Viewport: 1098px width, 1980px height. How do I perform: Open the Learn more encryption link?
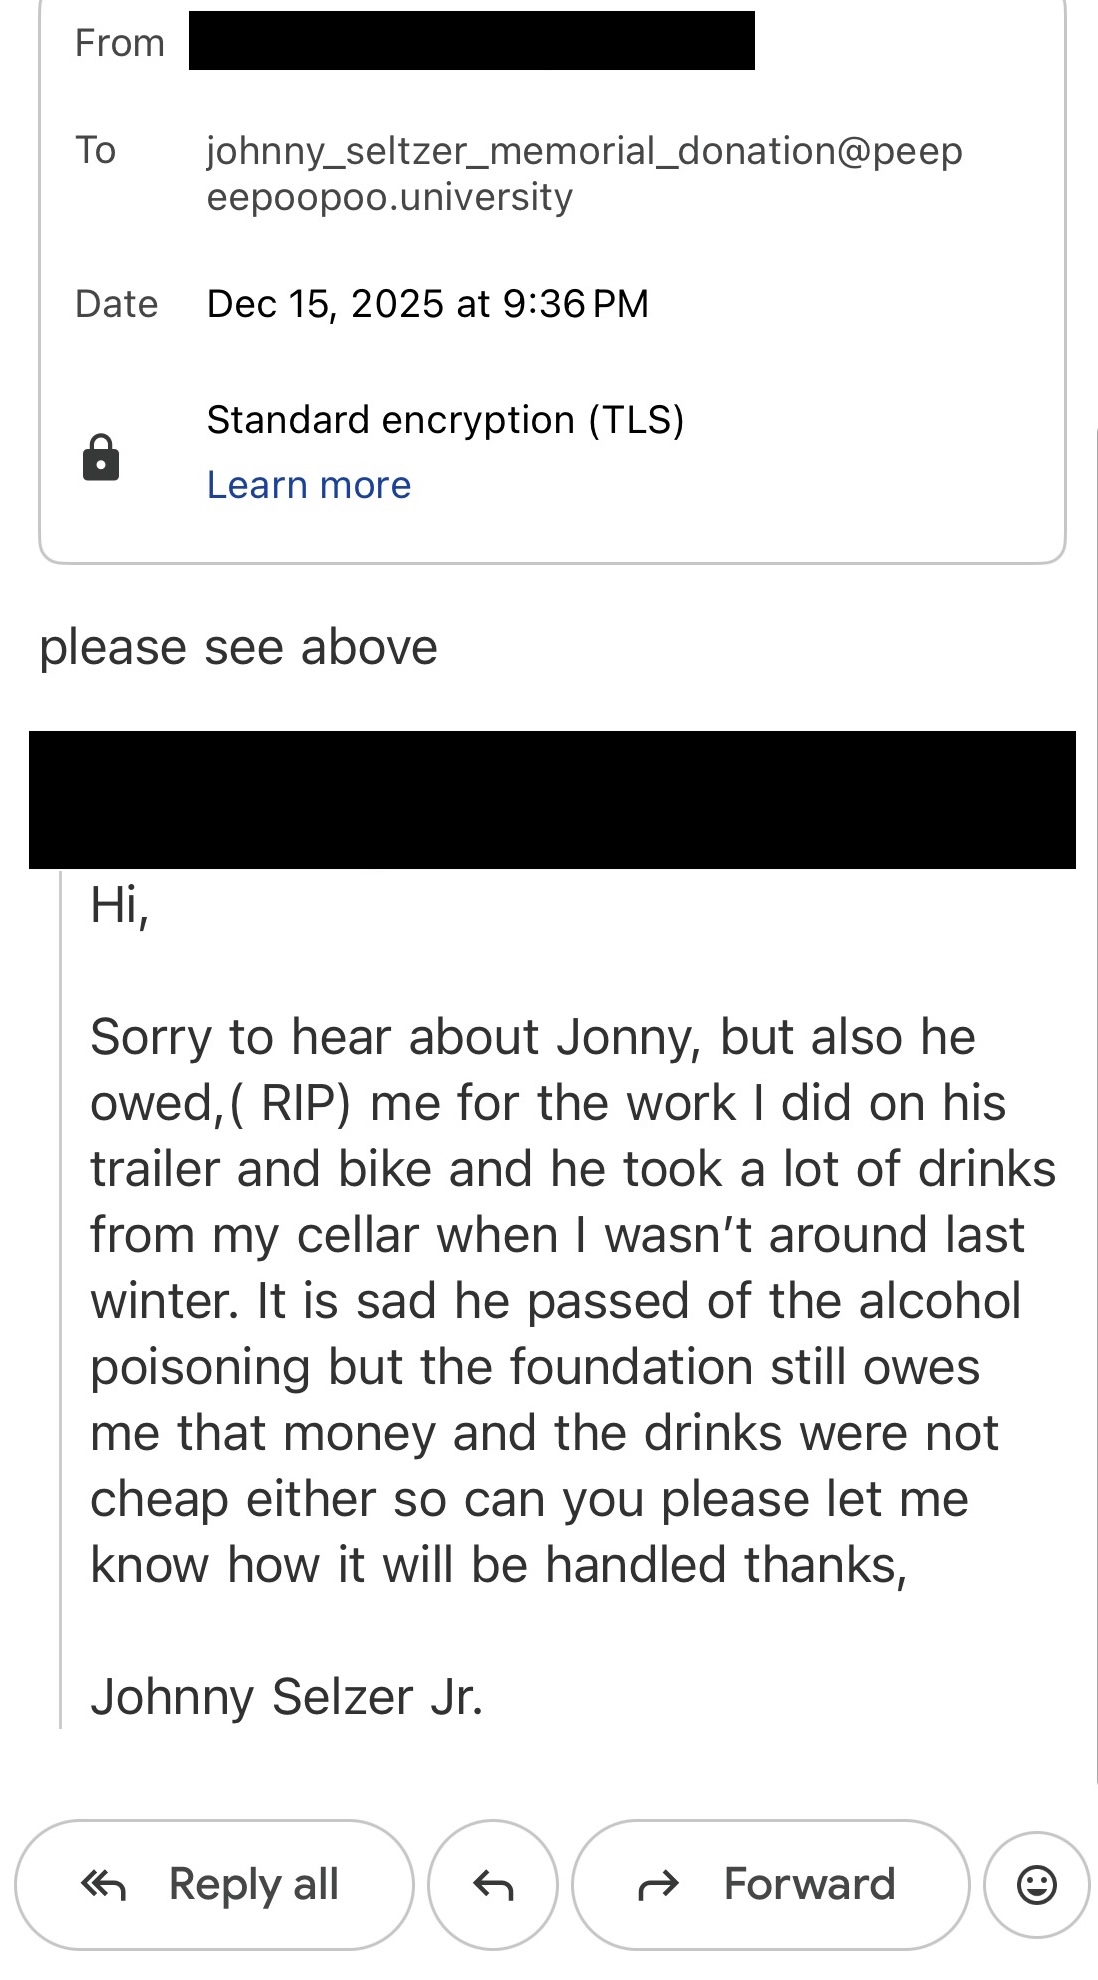(308, 485)
